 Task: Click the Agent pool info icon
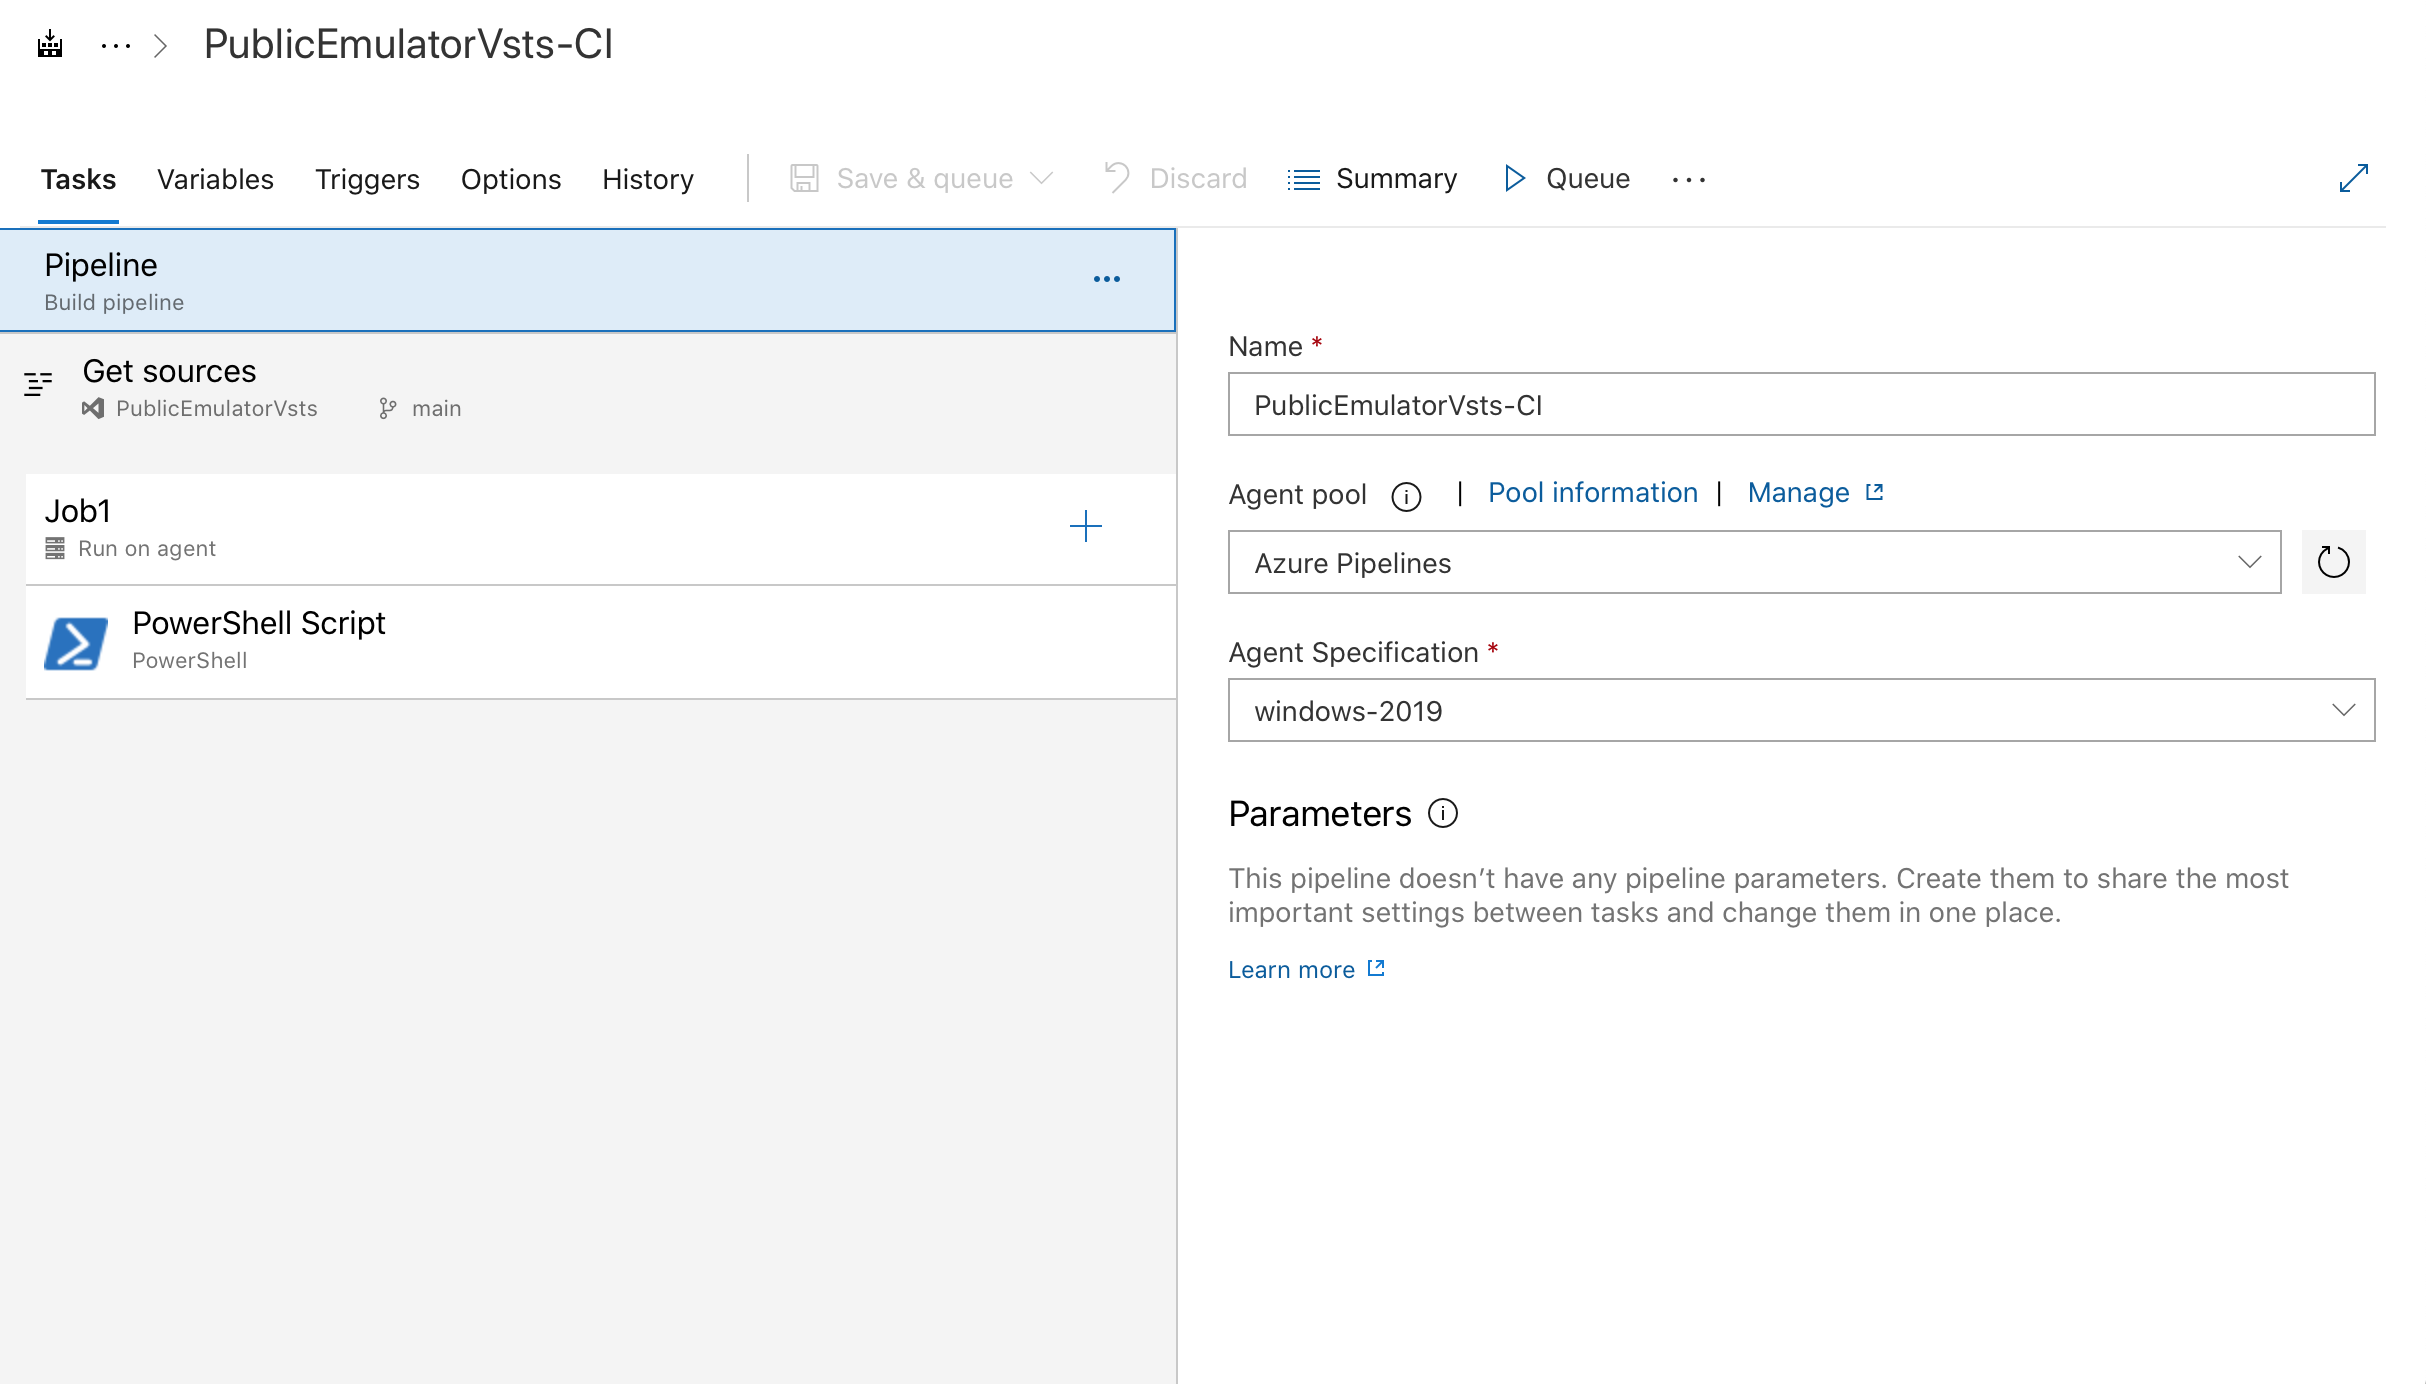click(x=1406, y=495)
